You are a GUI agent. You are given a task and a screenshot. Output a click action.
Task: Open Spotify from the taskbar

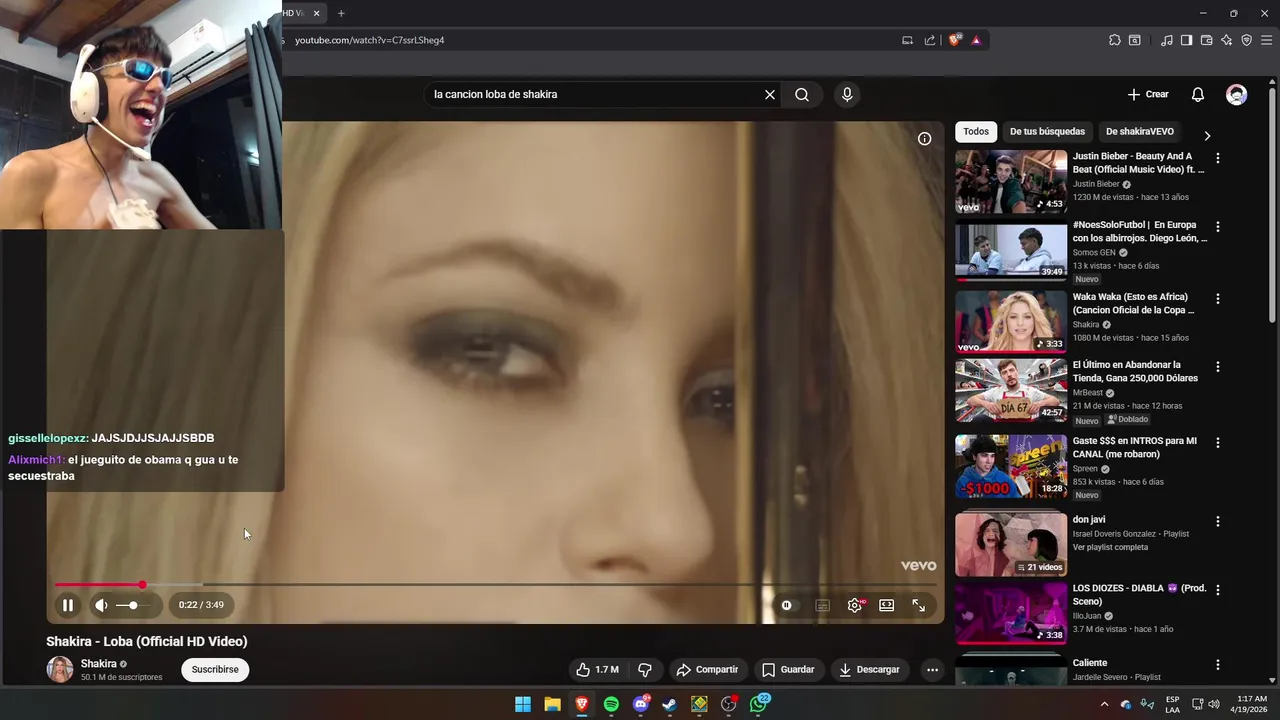(611, 704)
